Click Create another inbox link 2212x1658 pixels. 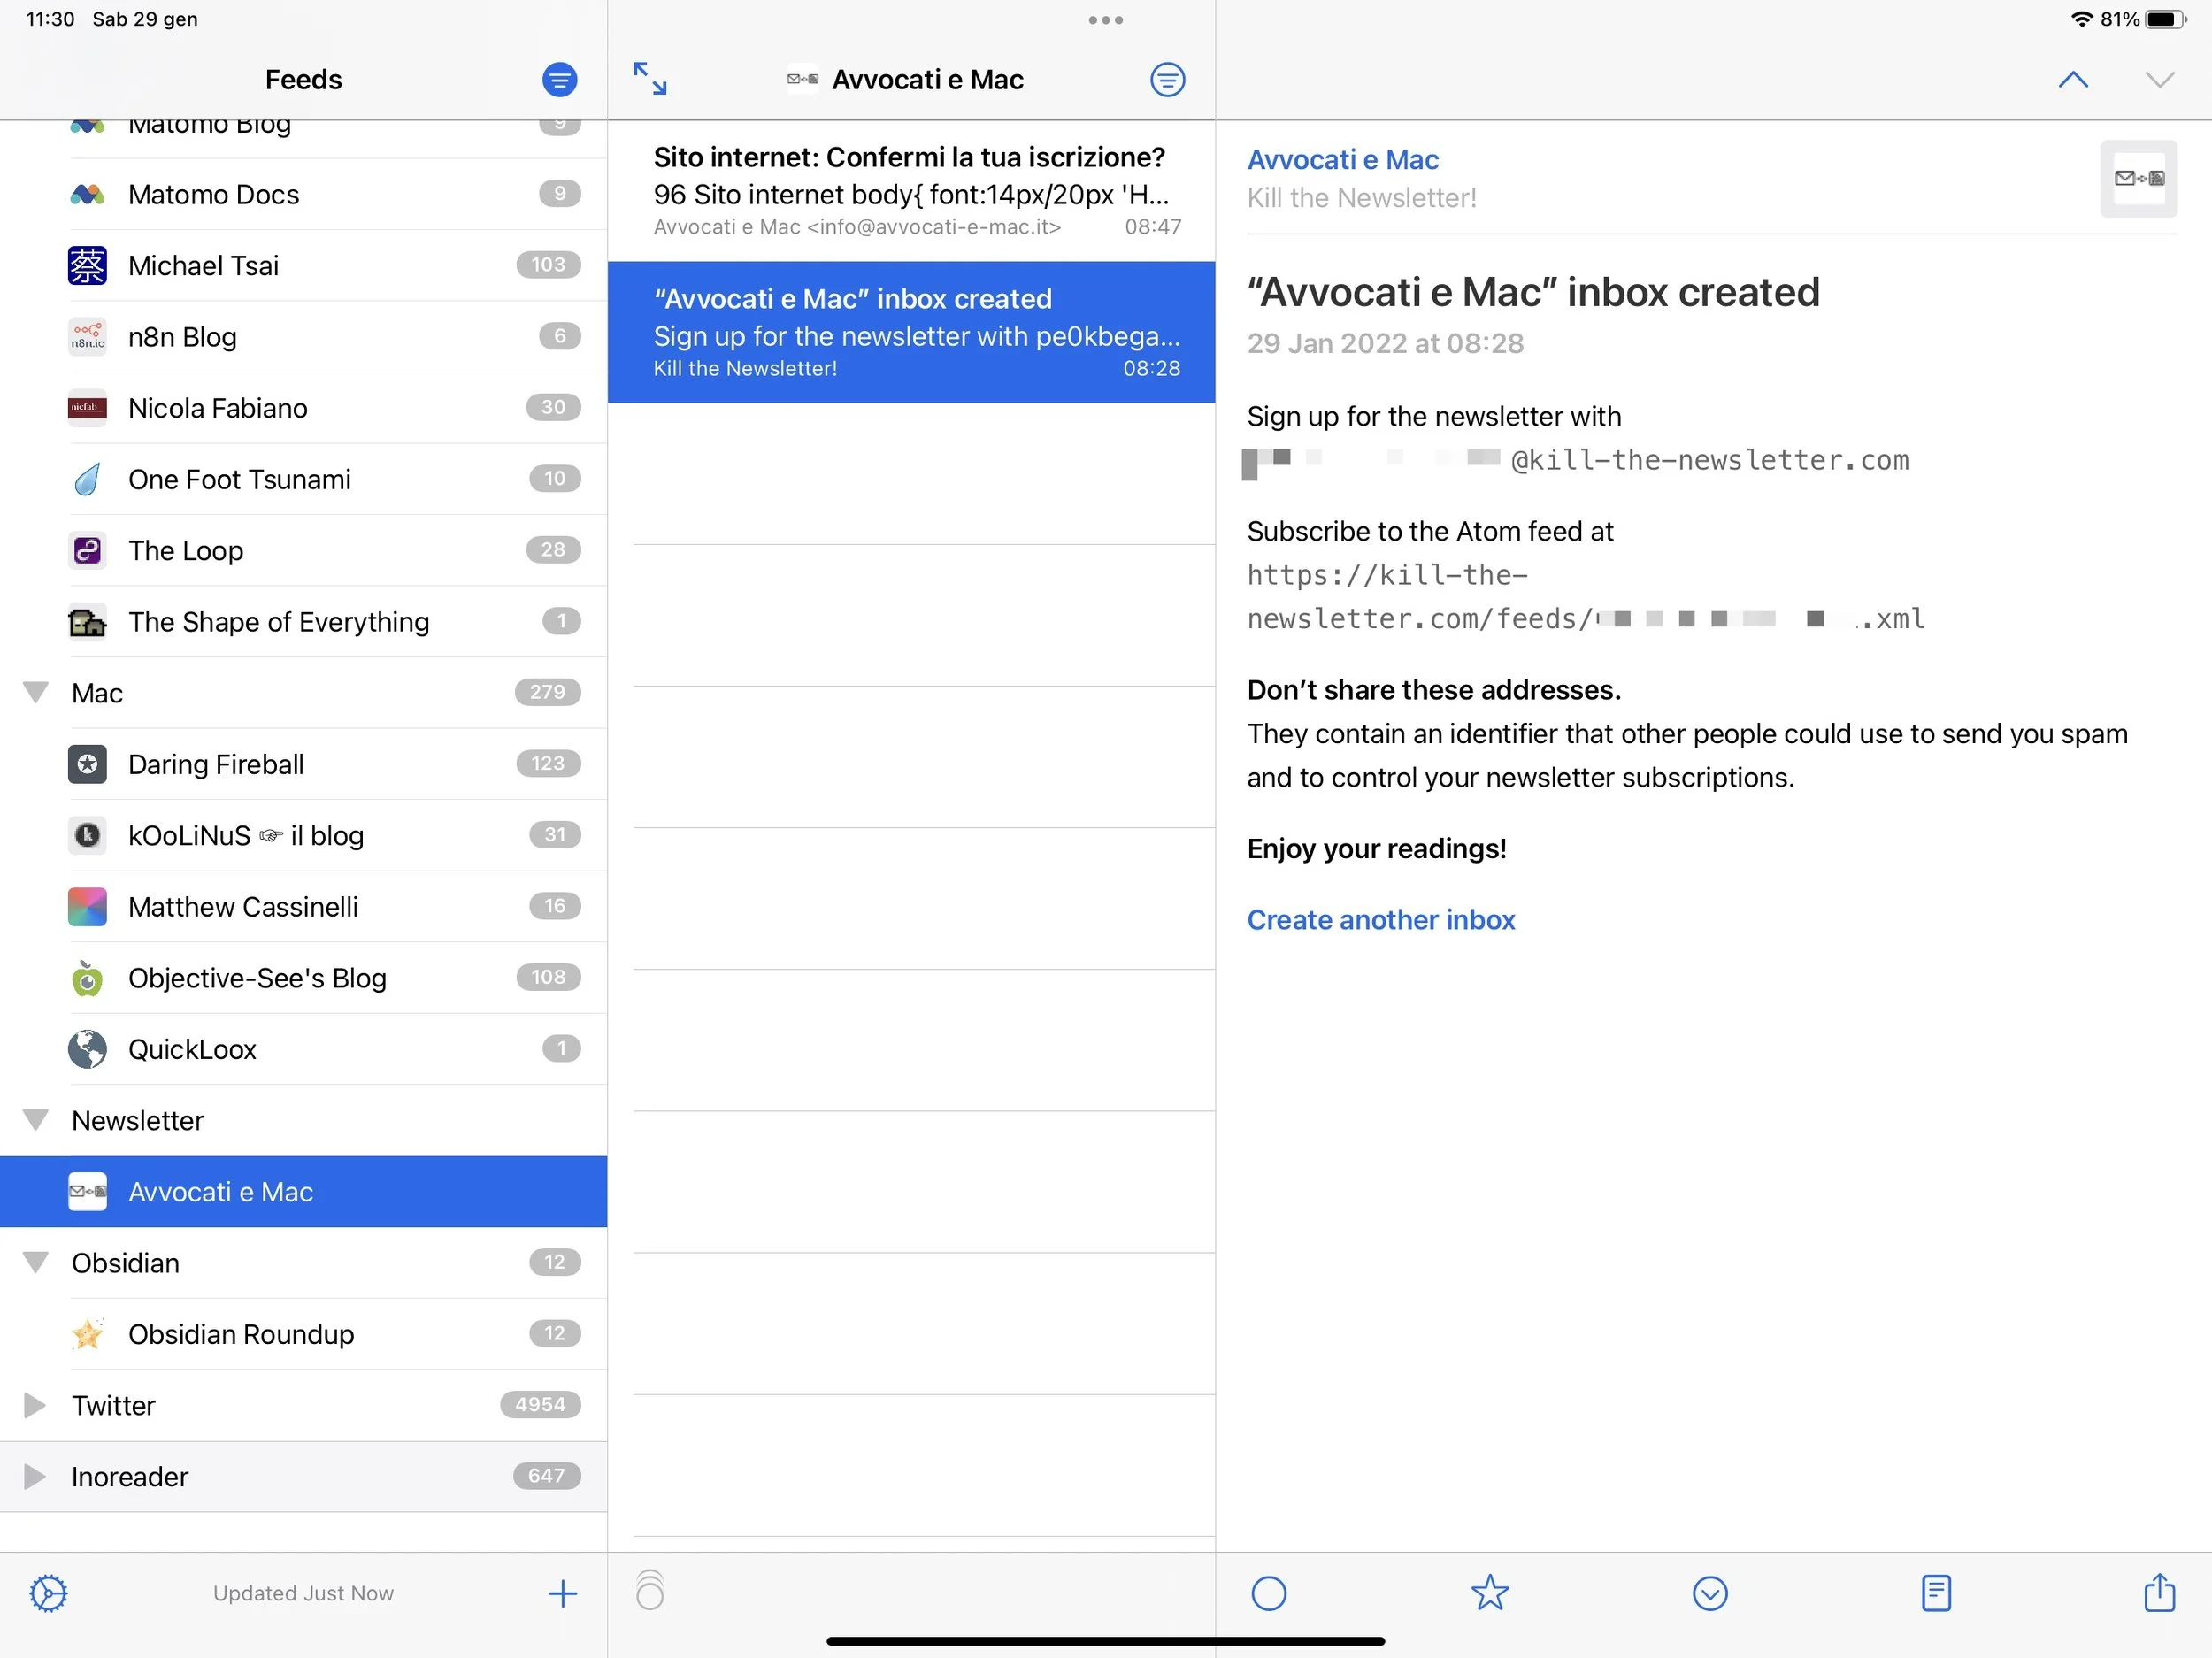pyautogui.click(x=1380, y=919)
